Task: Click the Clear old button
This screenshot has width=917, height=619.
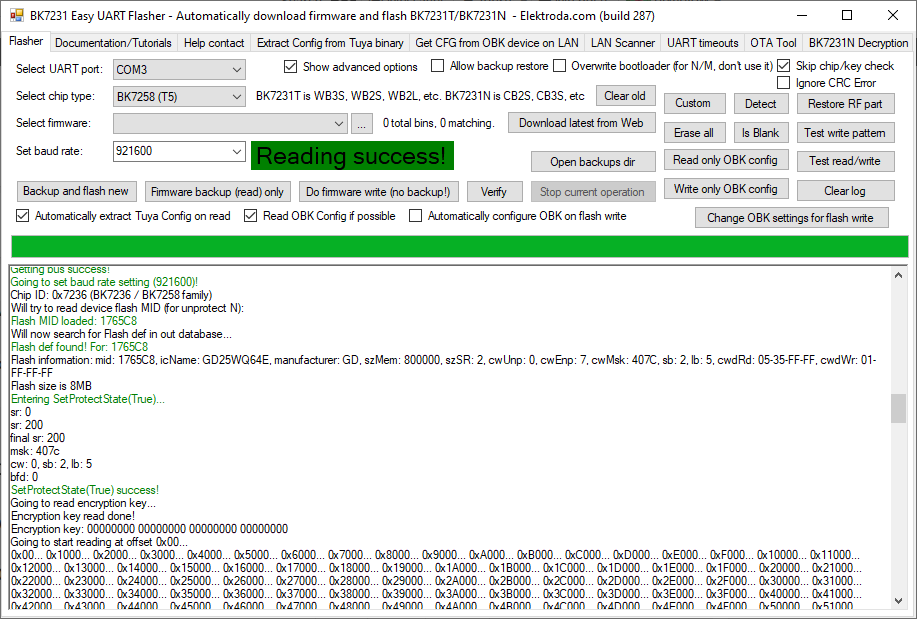Action: [x=625, y=96]
